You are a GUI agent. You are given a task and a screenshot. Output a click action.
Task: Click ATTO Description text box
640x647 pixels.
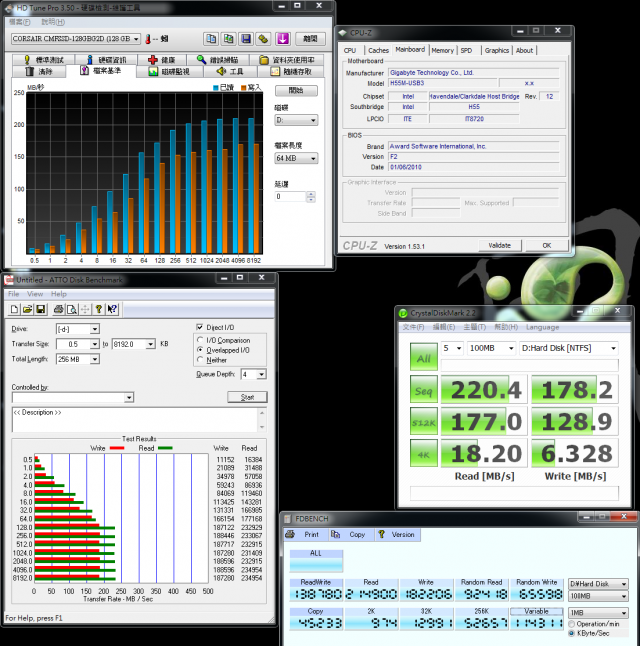pos(135,420)
